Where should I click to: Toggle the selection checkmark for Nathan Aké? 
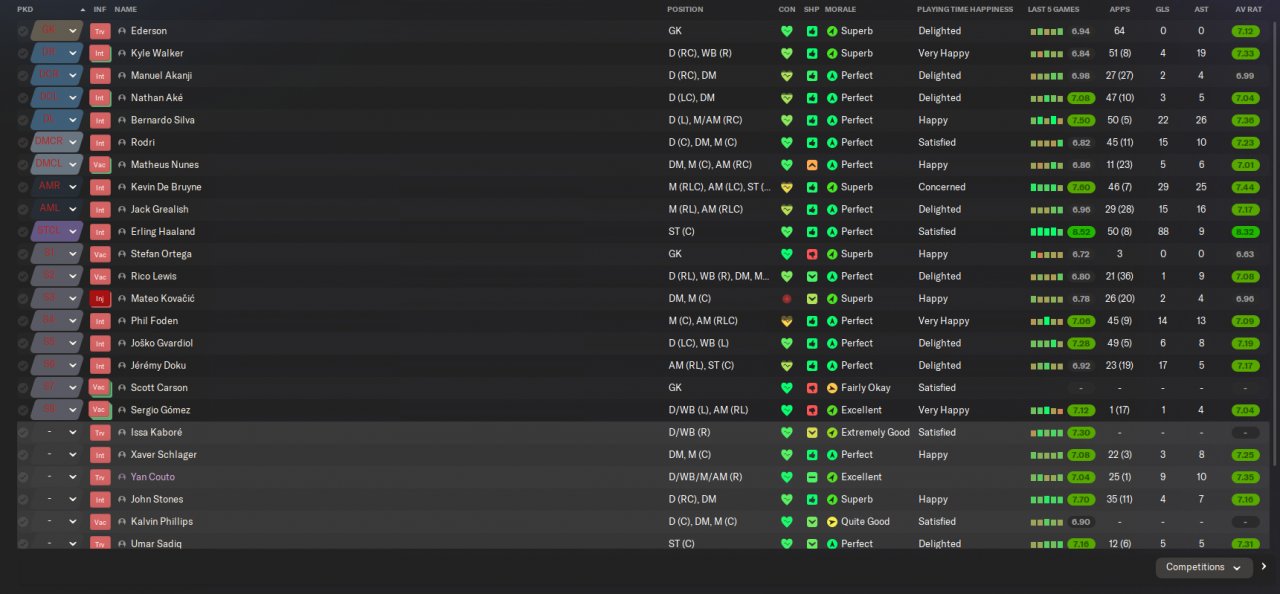pos(23,98)
